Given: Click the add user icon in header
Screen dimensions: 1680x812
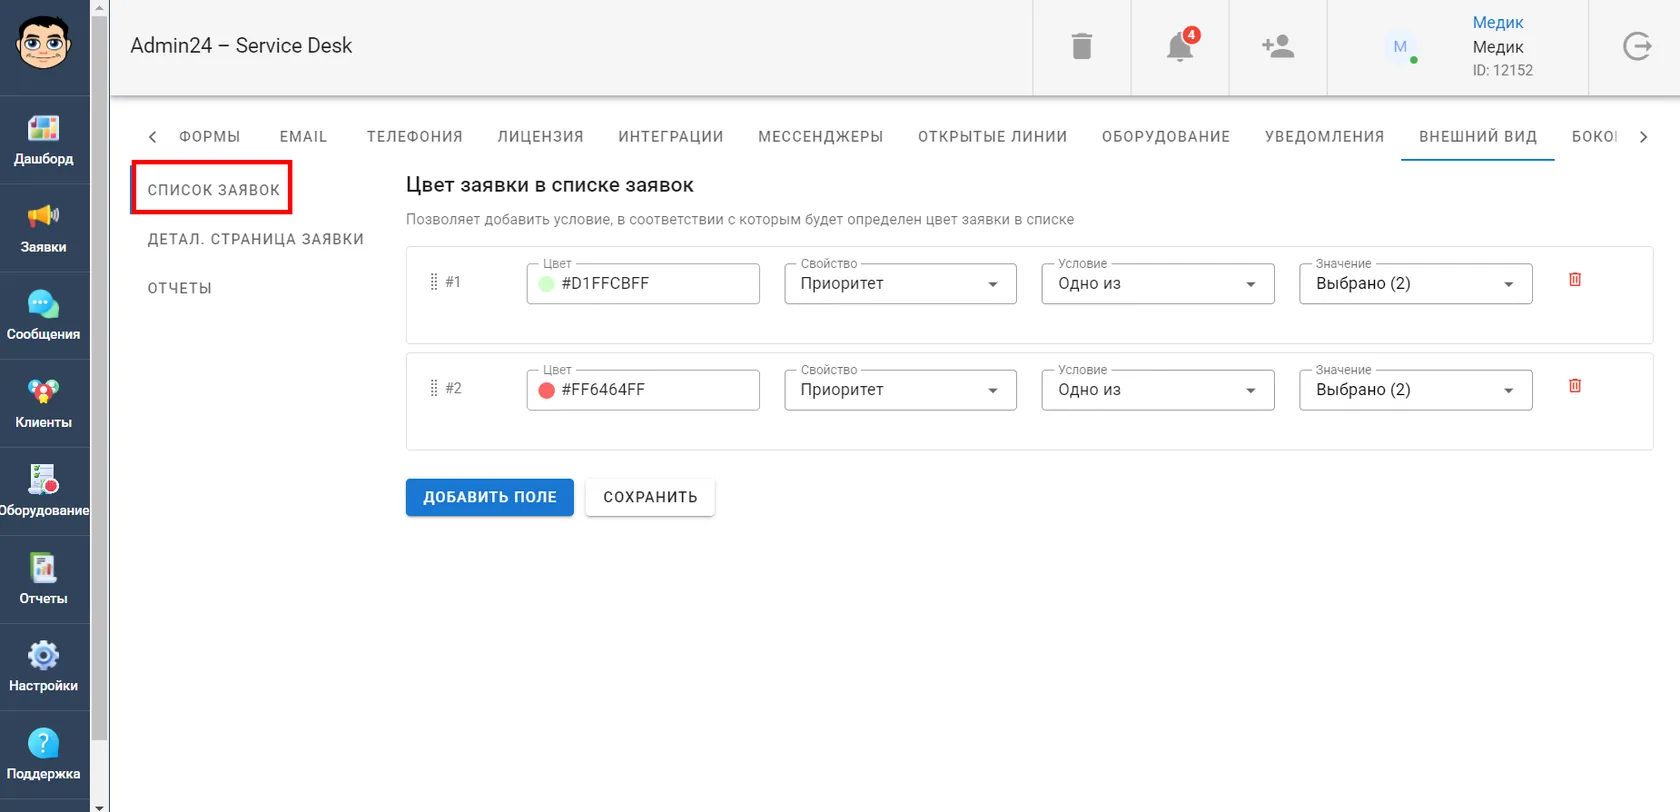Looking at the screenshot, I should (x=1278, y=46).
